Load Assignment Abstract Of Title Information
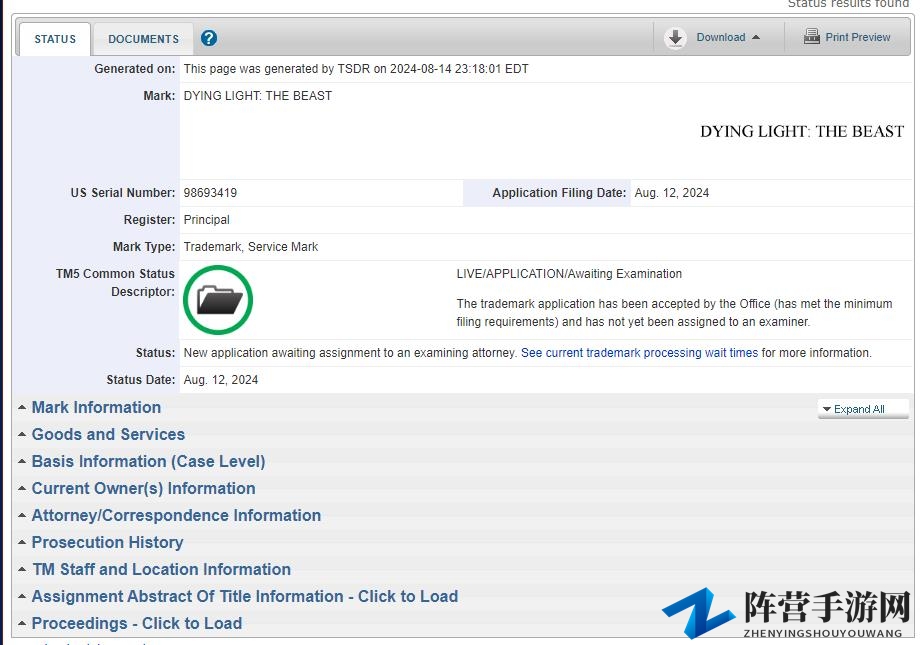Screen dimensions: 921x645 (x=245, y=596)
